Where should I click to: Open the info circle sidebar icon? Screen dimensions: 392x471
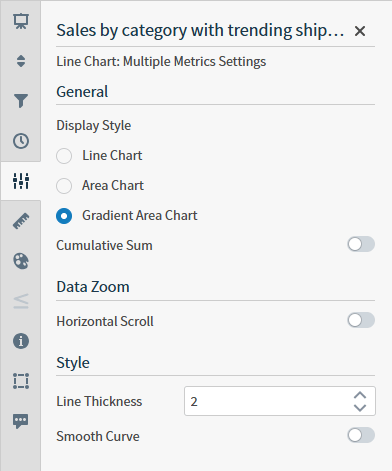pos(21,341)
